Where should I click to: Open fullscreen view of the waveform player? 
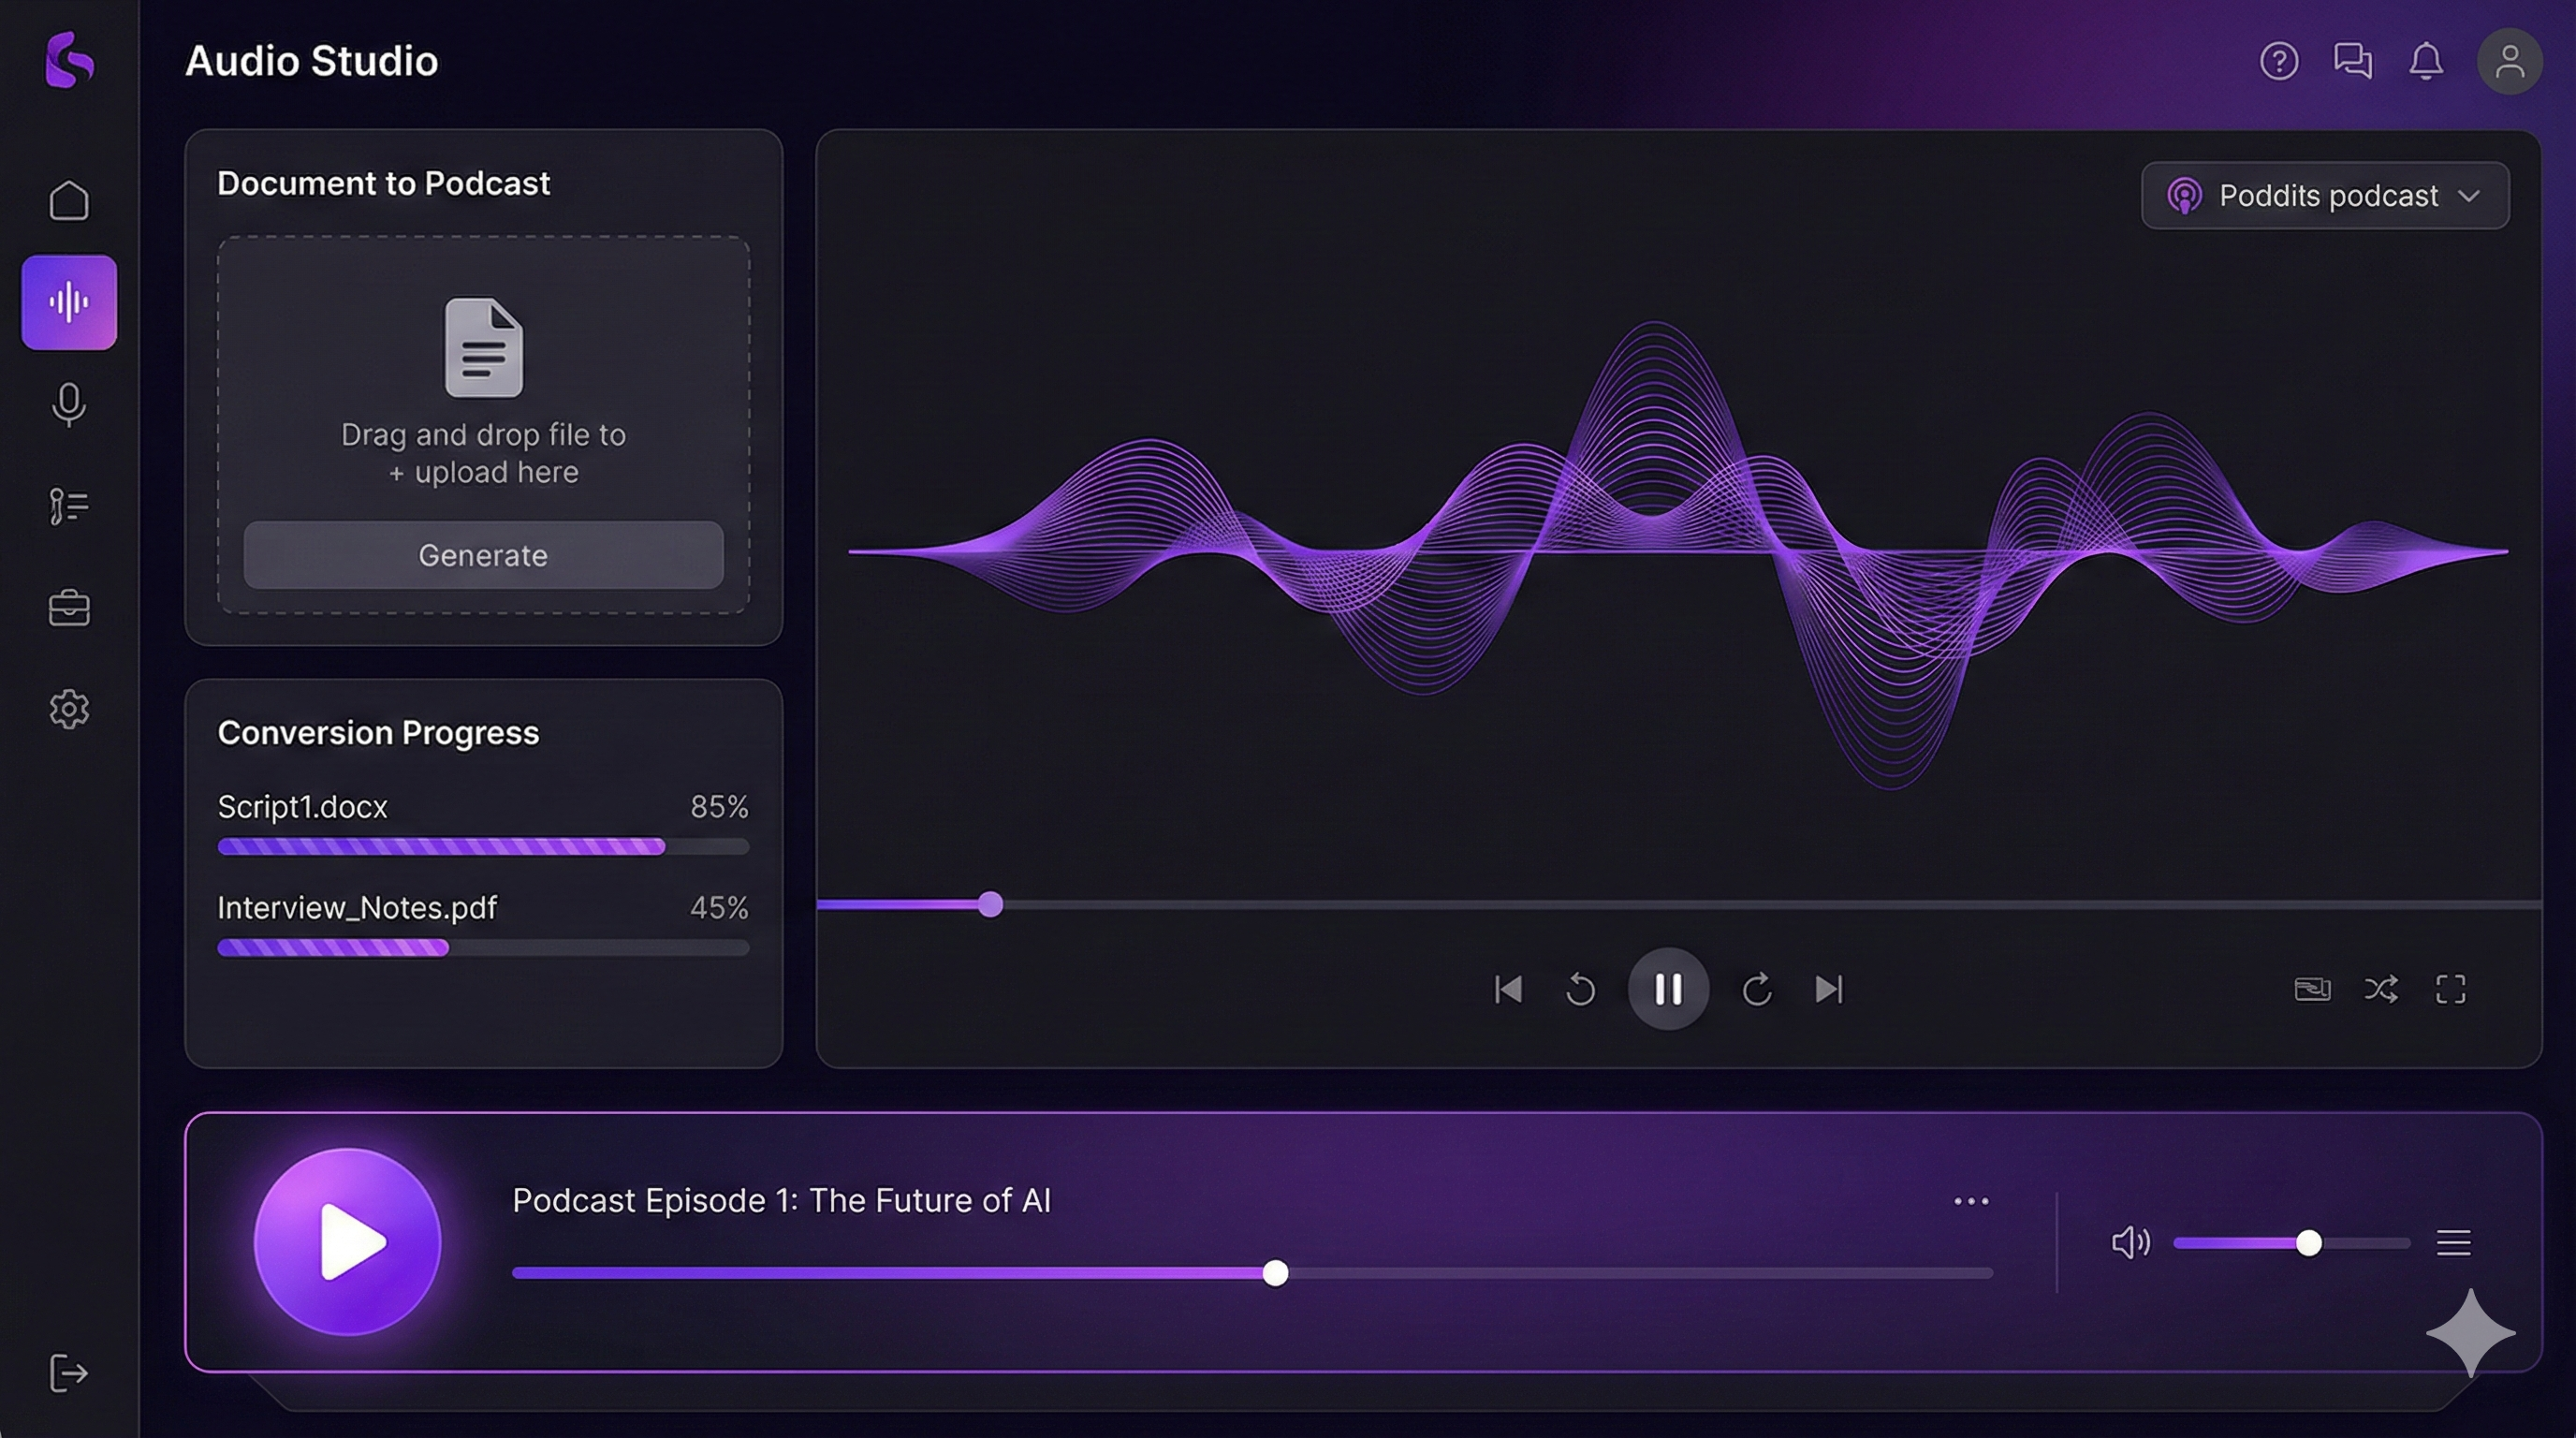2449,989
